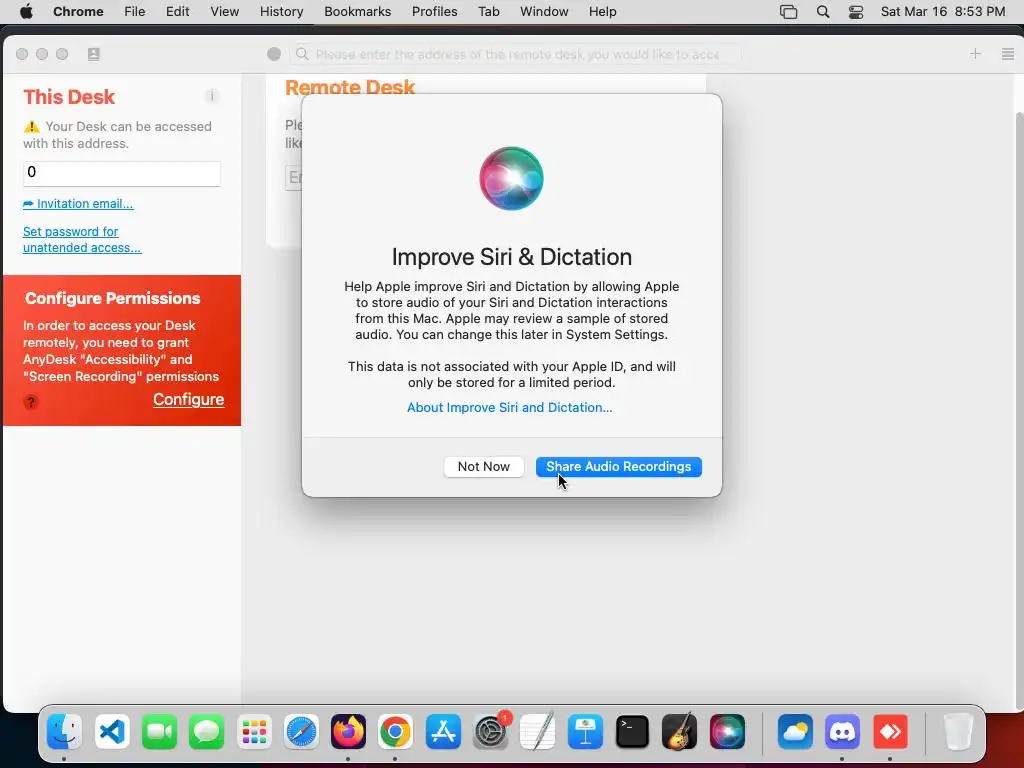Open the View menu

coord(224,12)
